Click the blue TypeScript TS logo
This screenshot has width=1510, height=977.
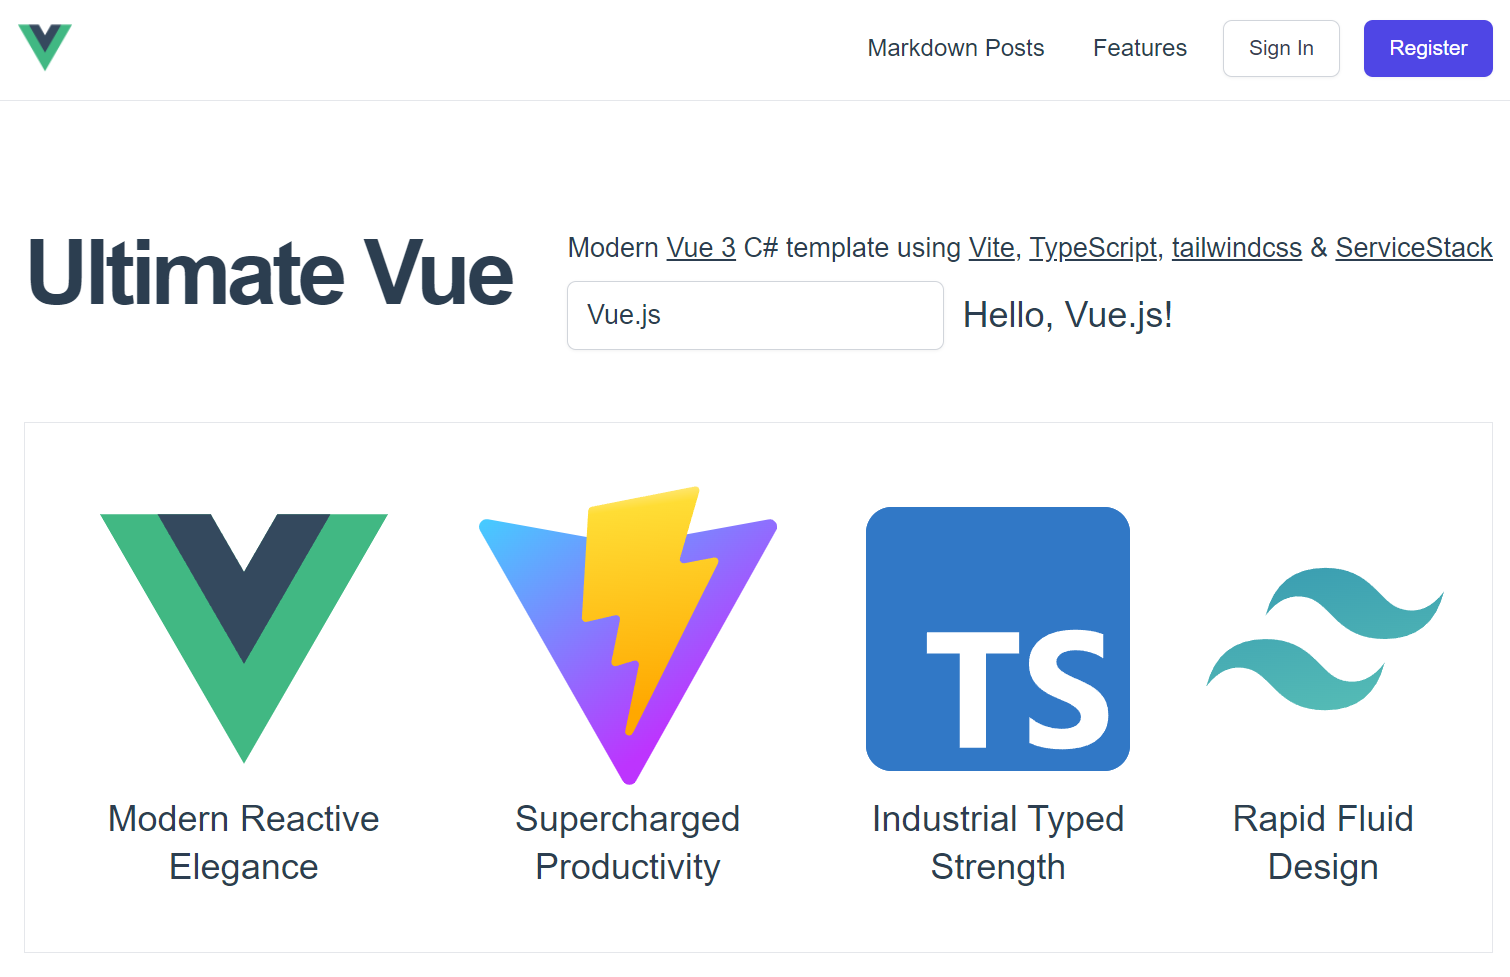coord(998,639)
